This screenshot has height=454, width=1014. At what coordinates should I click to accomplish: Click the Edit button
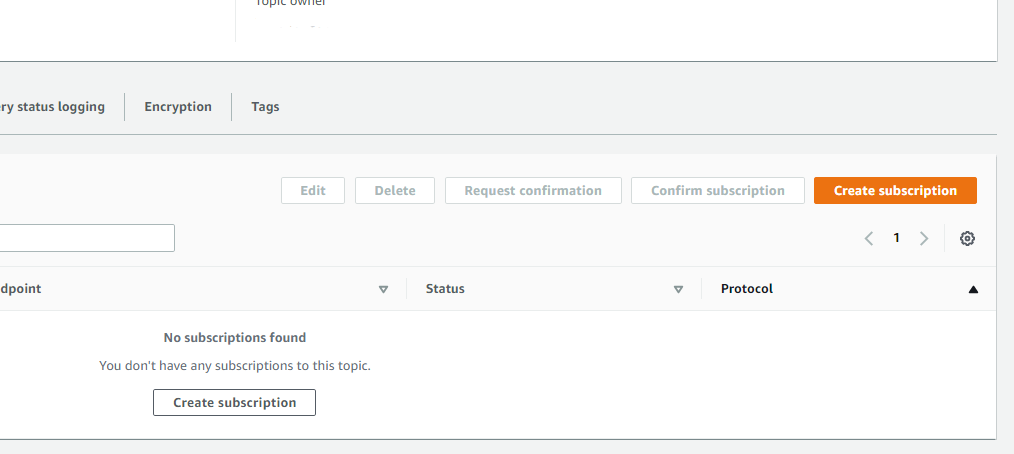(x=313, y=191)
